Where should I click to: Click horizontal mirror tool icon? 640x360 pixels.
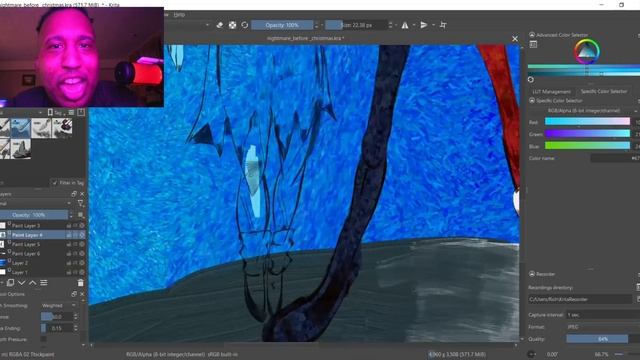pyautogui.click(x=405, y=25)
